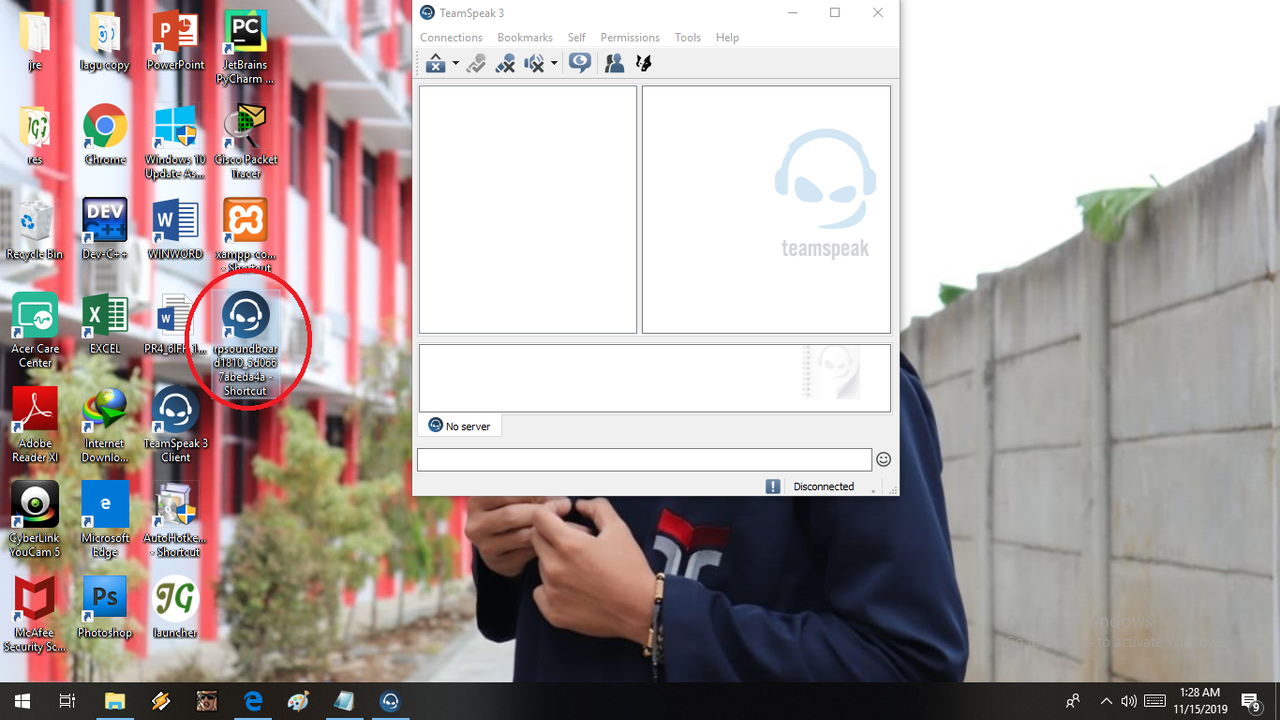Open File Explorer from the taskbar
The image size is (1280, 720).
tap(115, 701)
